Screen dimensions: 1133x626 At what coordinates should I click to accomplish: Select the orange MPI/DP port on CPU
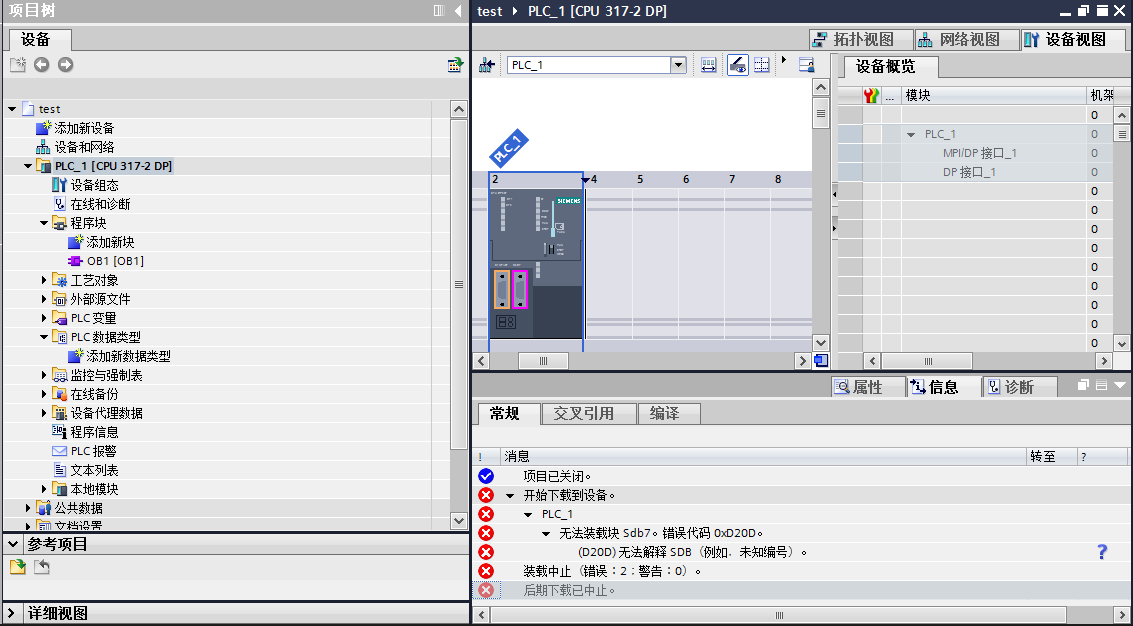point(501,289)
